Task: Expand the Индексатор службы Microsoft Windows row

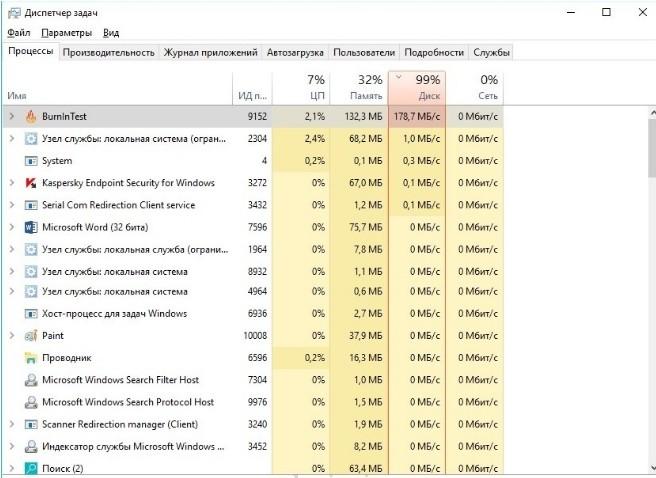Action: 12,446
